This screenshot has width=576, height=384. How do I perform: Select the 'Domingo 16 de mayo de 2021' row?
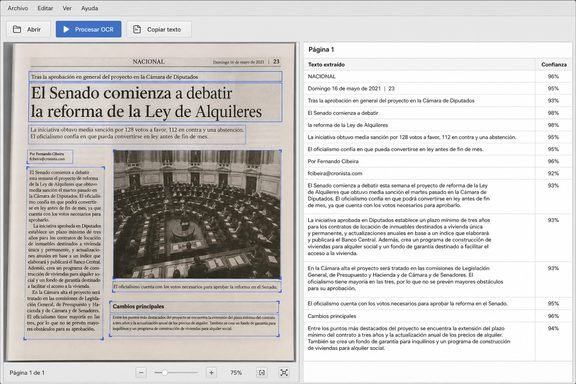[x=438, y=89]
